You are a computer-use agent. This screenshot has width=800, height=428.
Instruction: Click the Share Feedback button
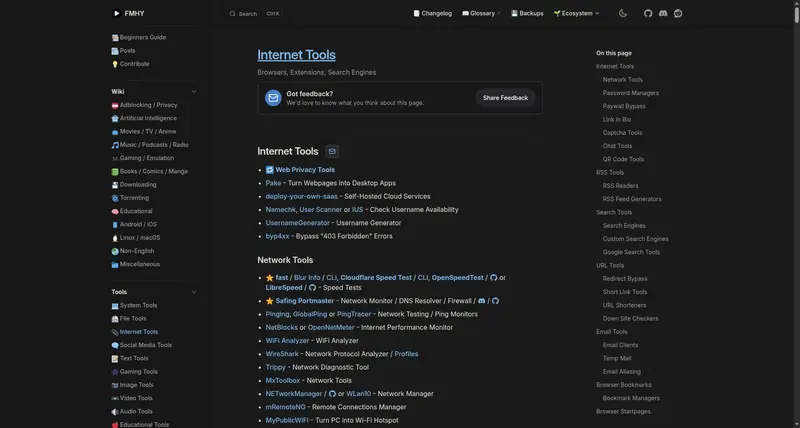[505, 98]
